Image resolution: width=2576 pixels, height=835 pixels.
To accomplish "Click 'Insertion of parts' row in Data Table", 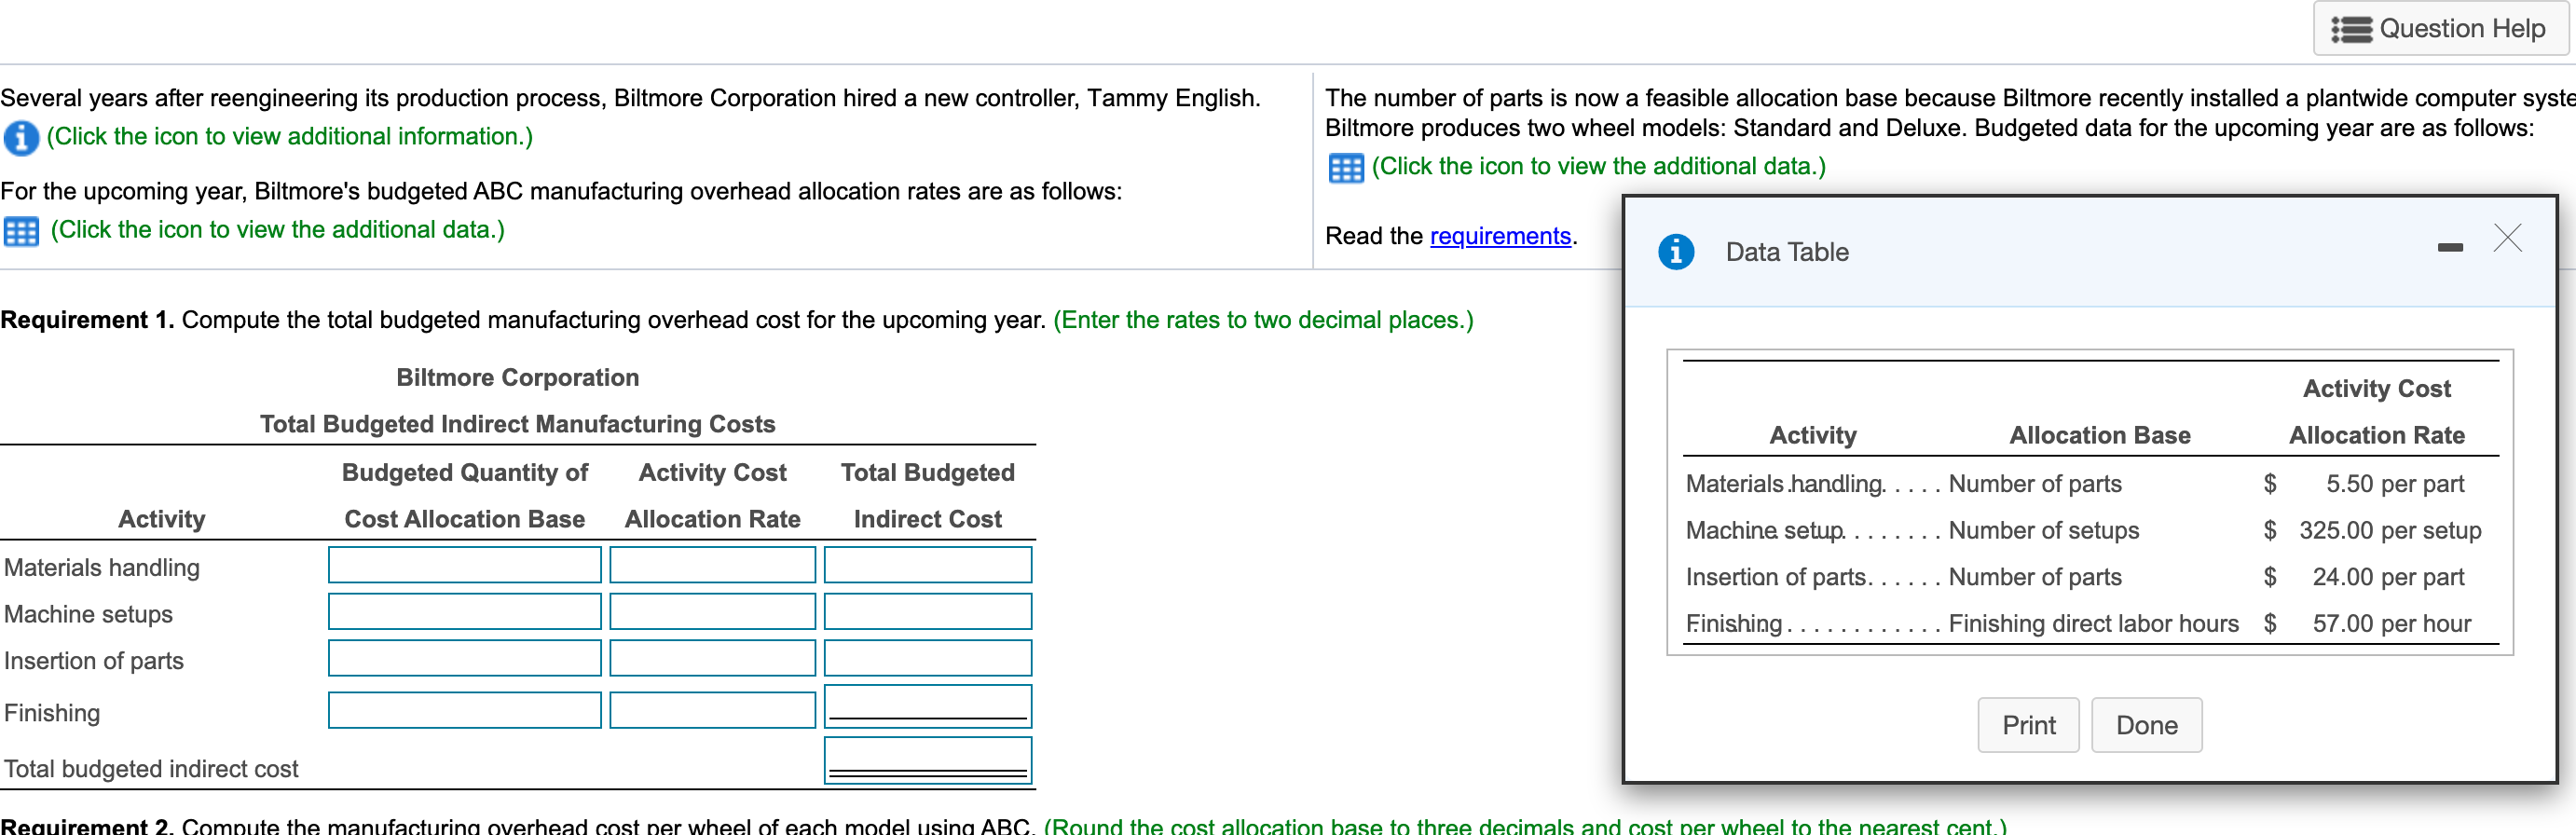I will click(1775, 577).
